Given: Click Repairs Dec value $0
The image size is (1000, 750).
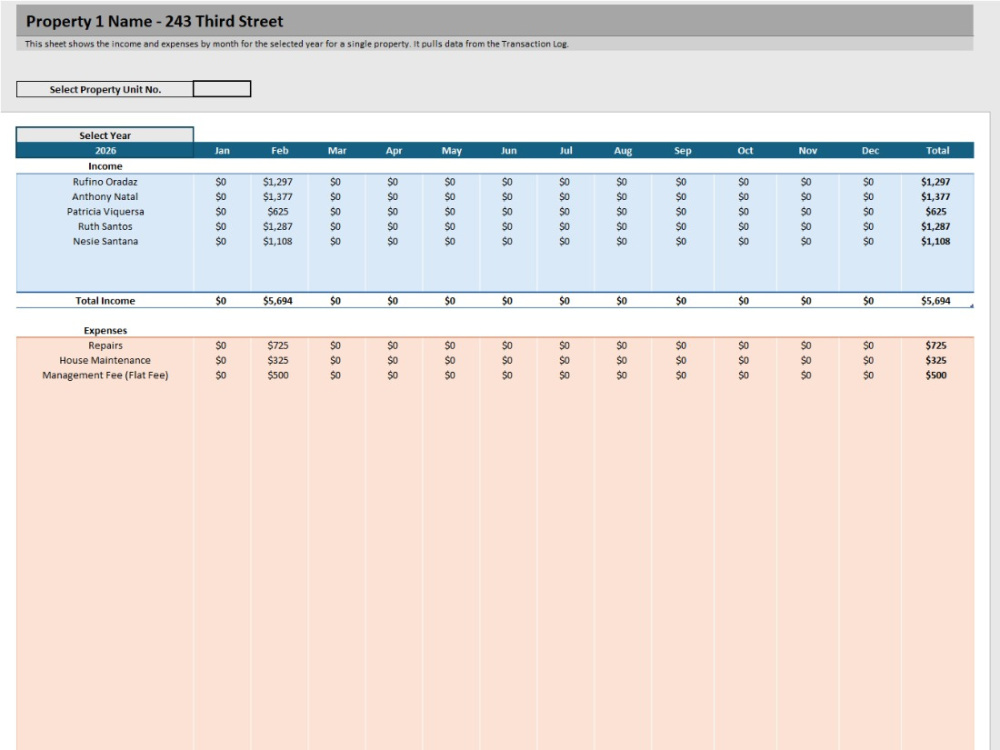Looking at the screenshot, I should [x=868, y=345].
